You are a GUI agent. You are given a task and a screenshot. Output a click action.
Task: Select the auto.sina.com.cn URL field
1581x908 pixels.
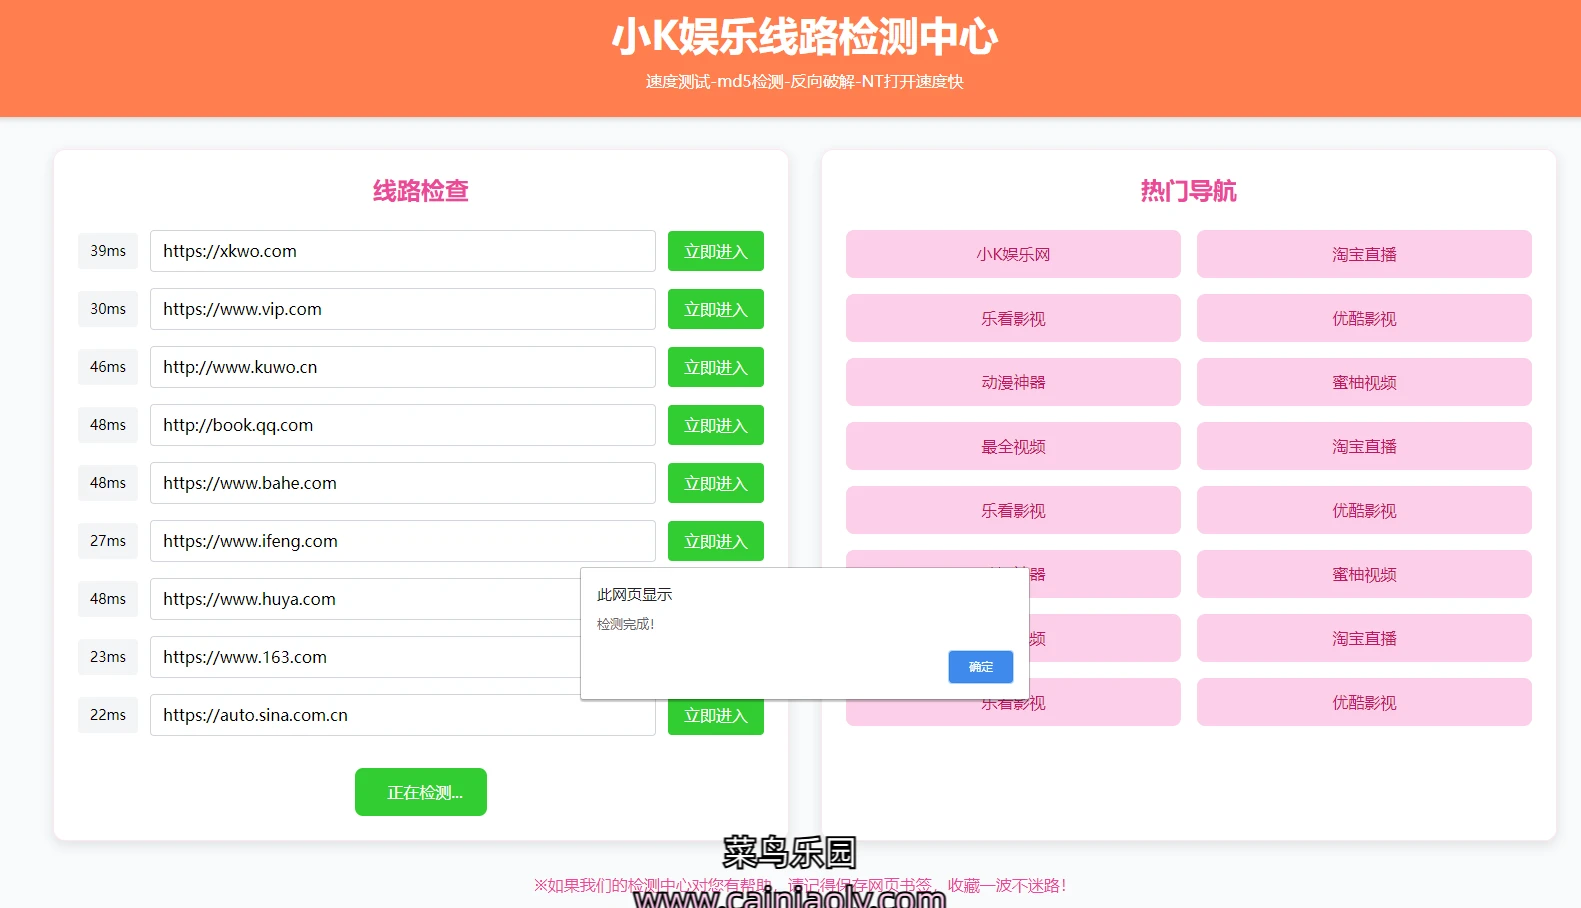tap(402, 715)
